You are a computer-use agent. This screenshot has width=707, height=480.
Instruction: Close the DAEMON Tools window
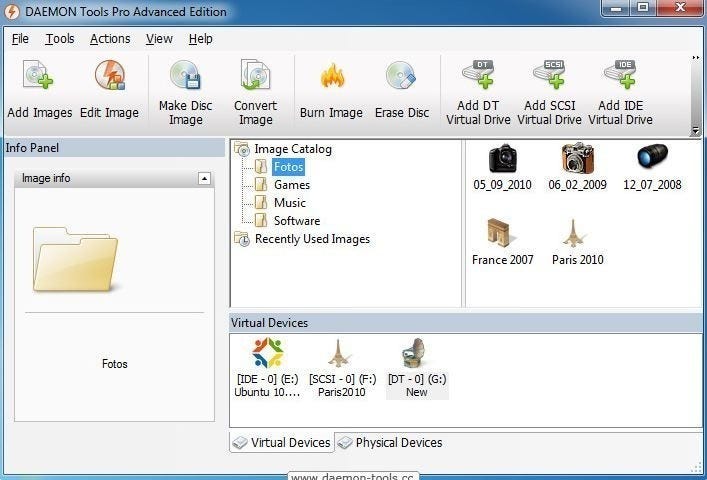tap(680, 8)
